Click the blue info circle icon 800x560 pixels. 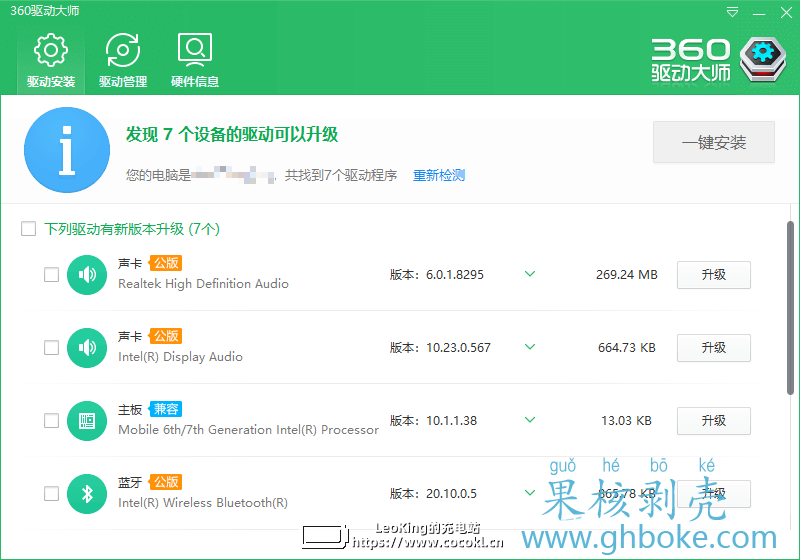[x=67, y=150]
